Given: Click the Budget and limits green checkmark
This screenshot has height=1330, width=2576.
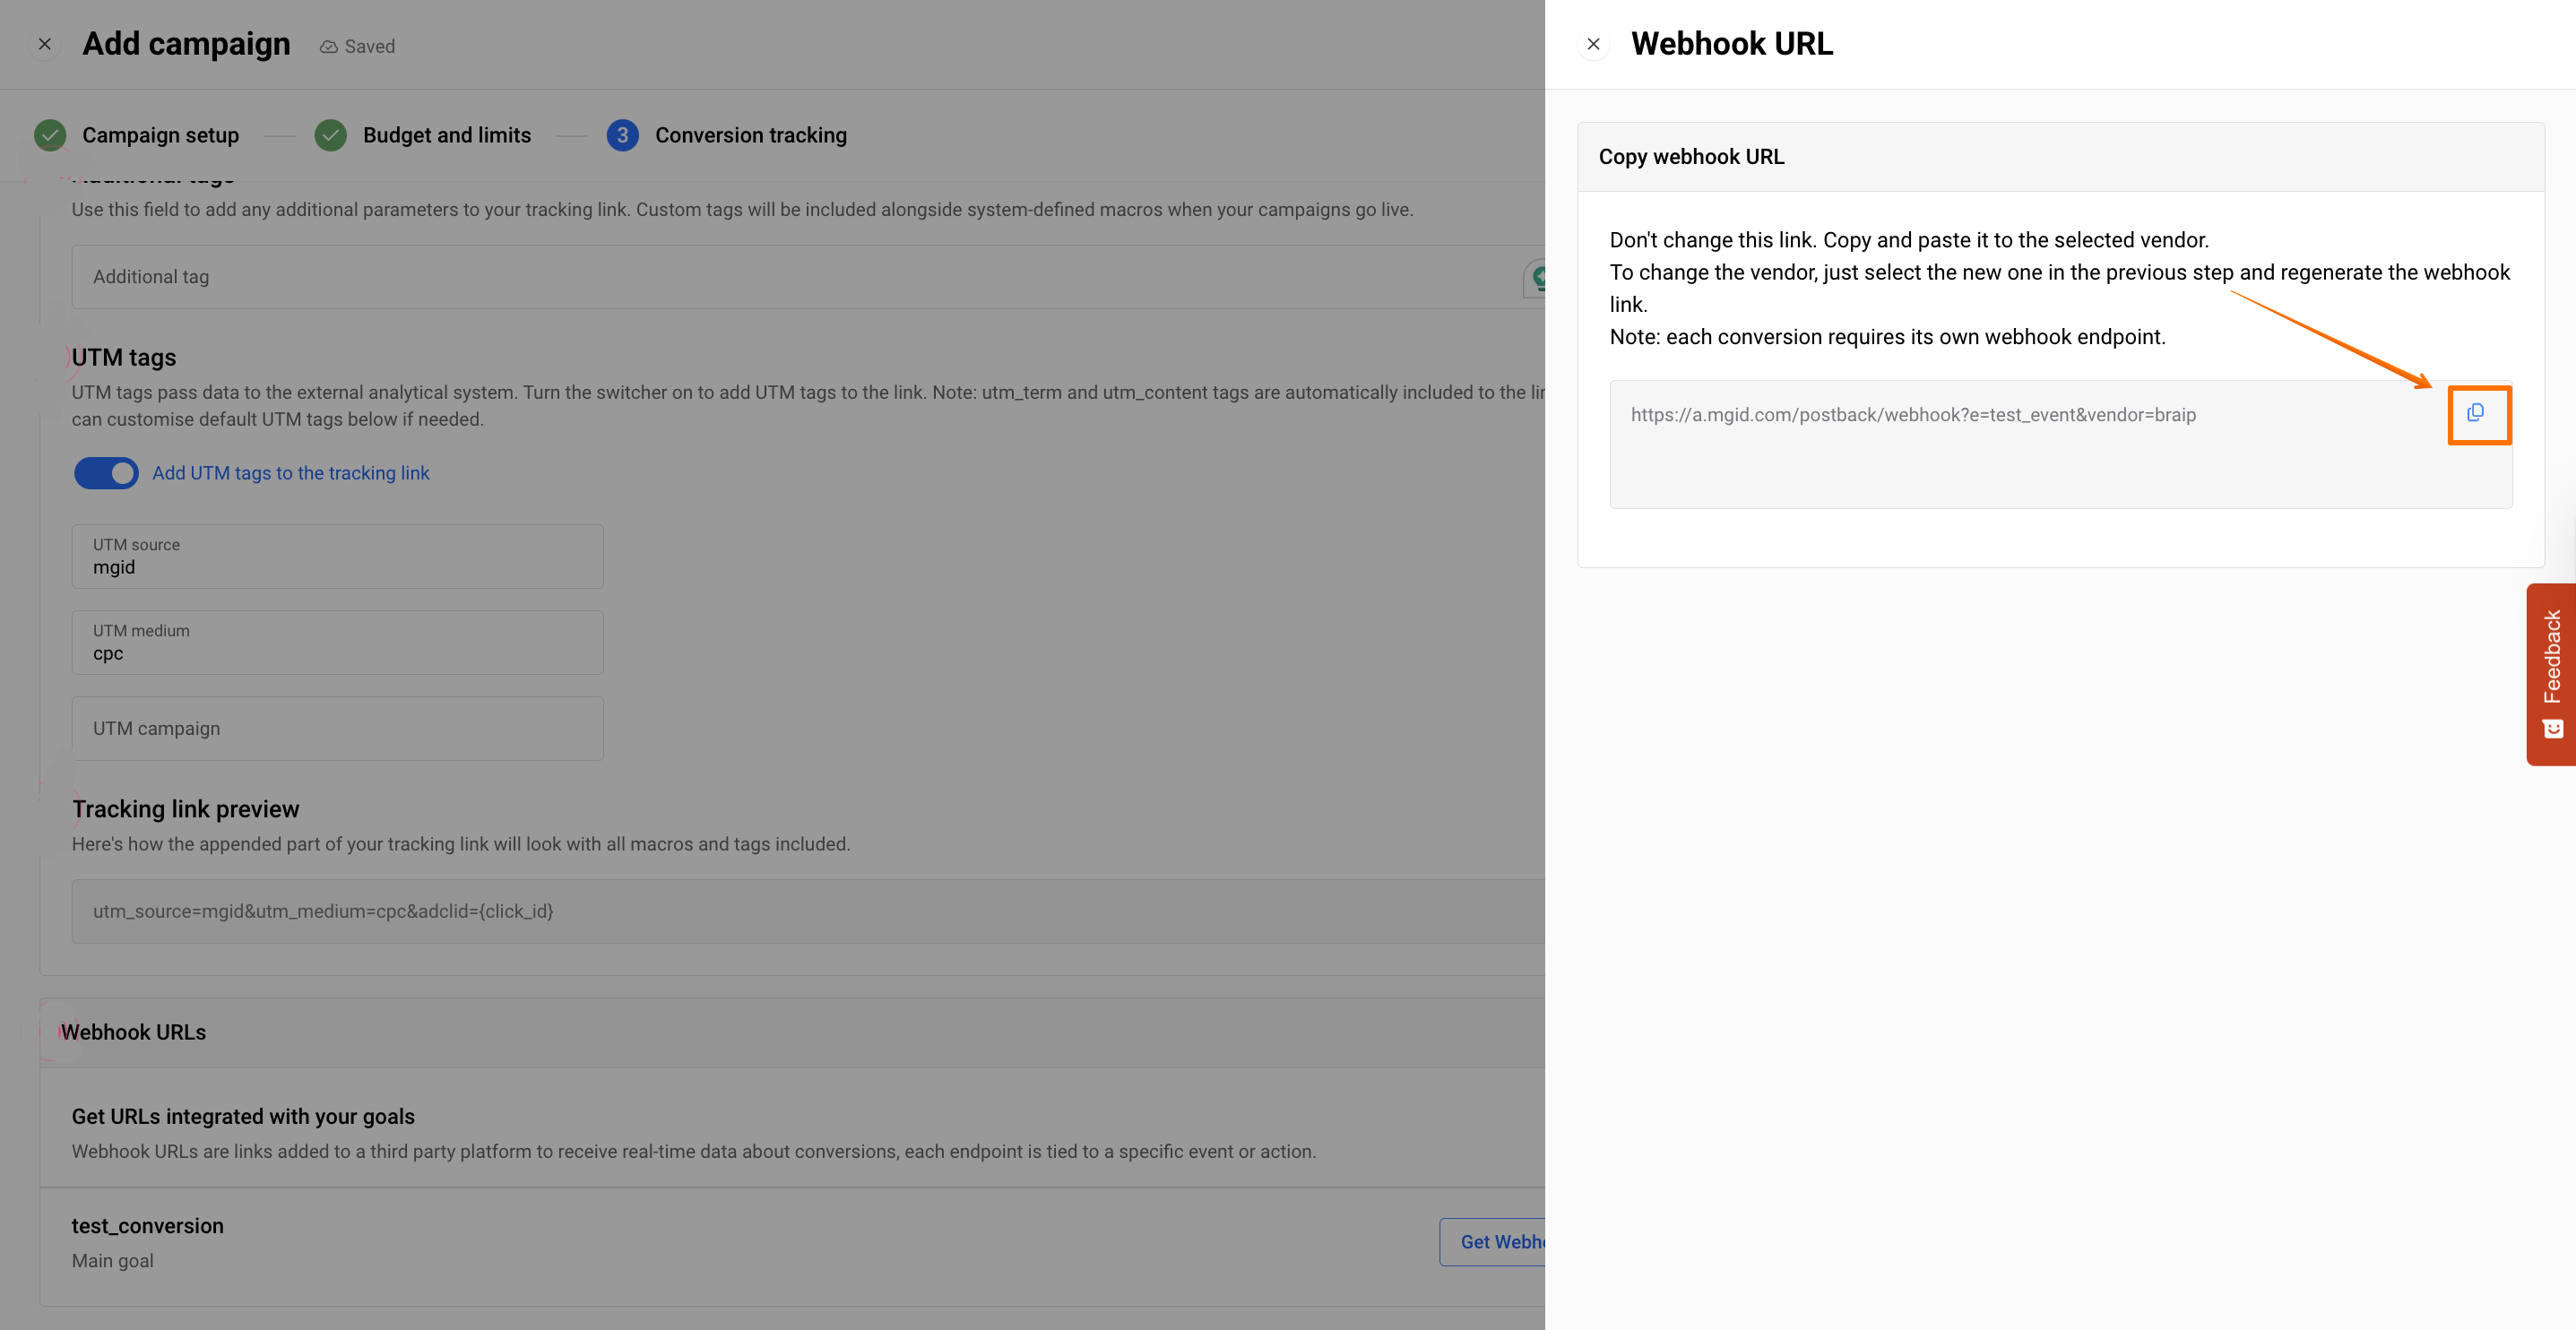Looking at the screenshot, I should click(x=330, y=135).
